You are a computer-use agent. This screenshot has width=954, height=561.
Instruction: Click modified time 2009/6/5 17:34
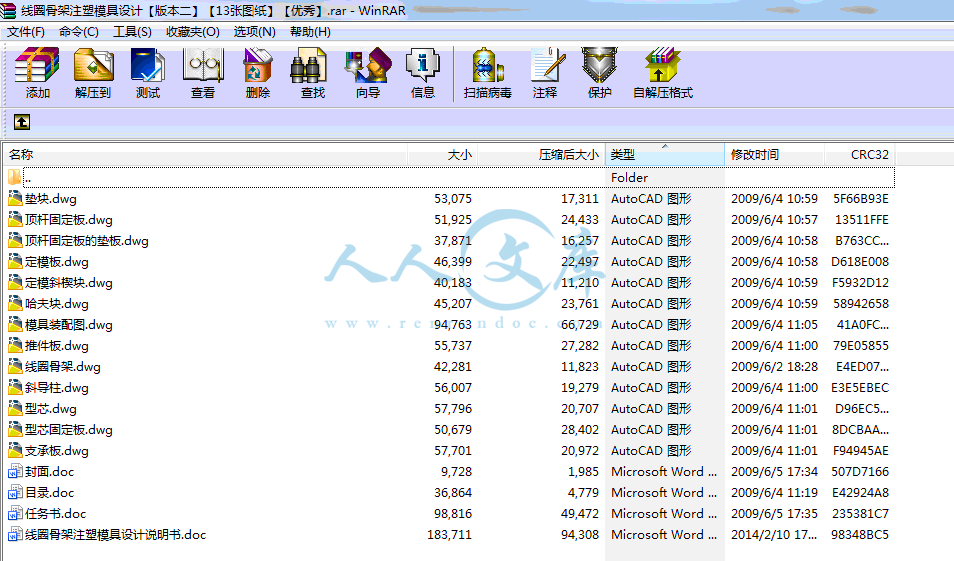point(775,472)
